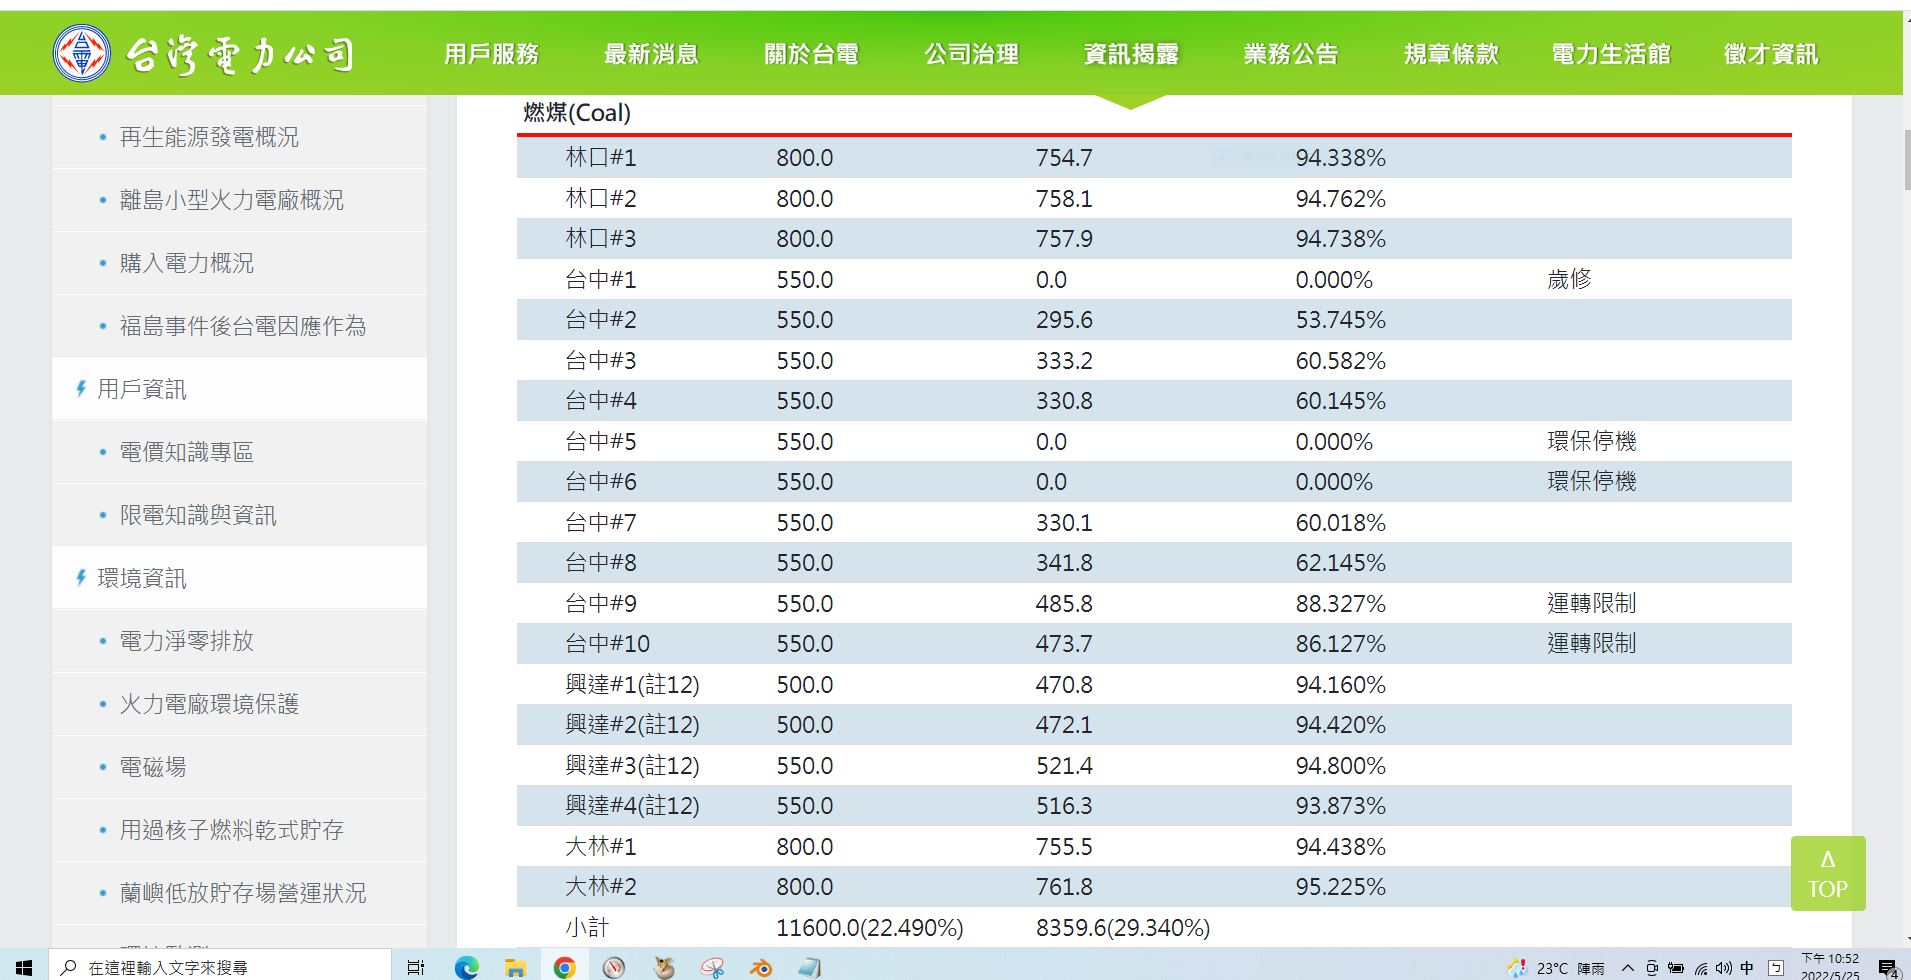Click the 台中#8 output 341.8
This screenshot has height=980, width=1911.
[x=1064, y=563]
